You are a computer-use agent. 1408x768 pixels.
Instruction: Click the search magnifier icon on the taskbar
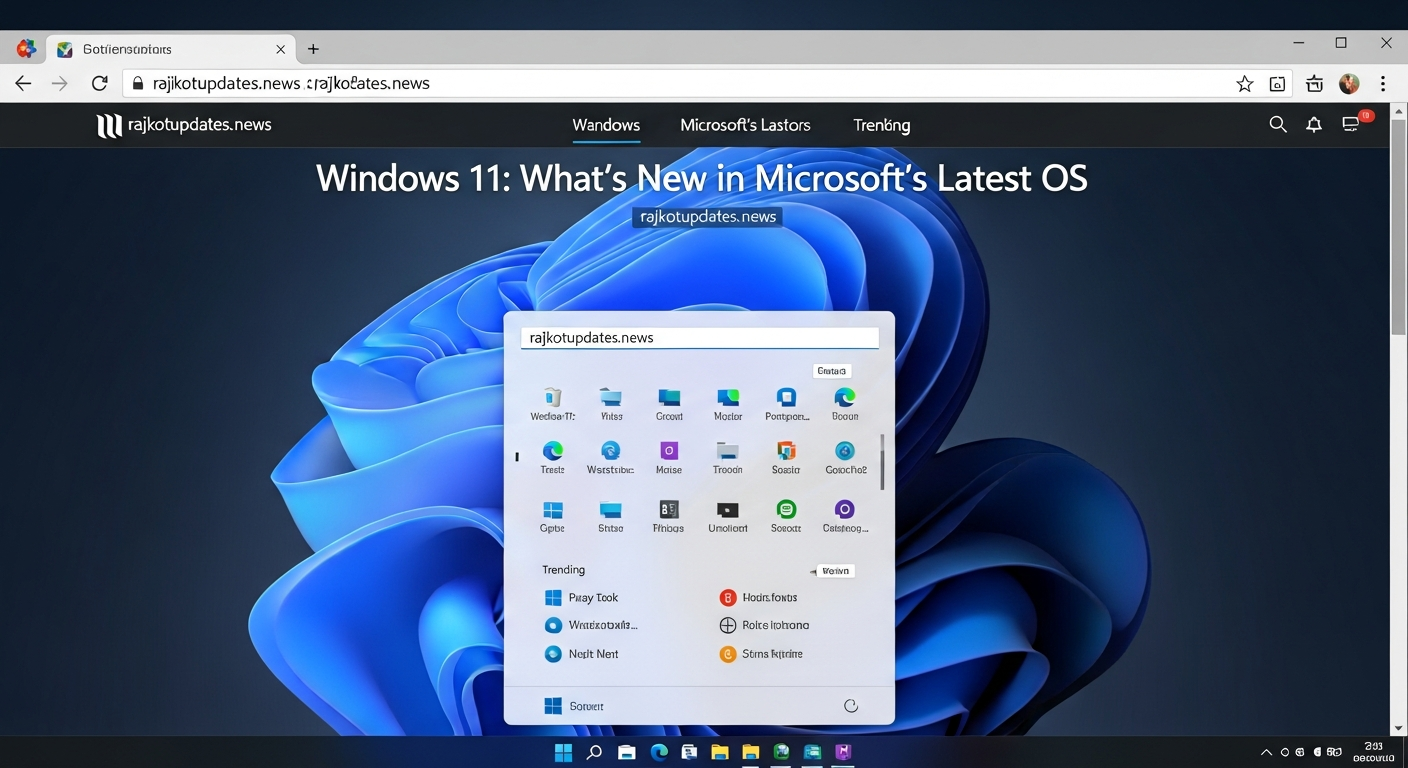pyautogui.click(x=594, y=752)
